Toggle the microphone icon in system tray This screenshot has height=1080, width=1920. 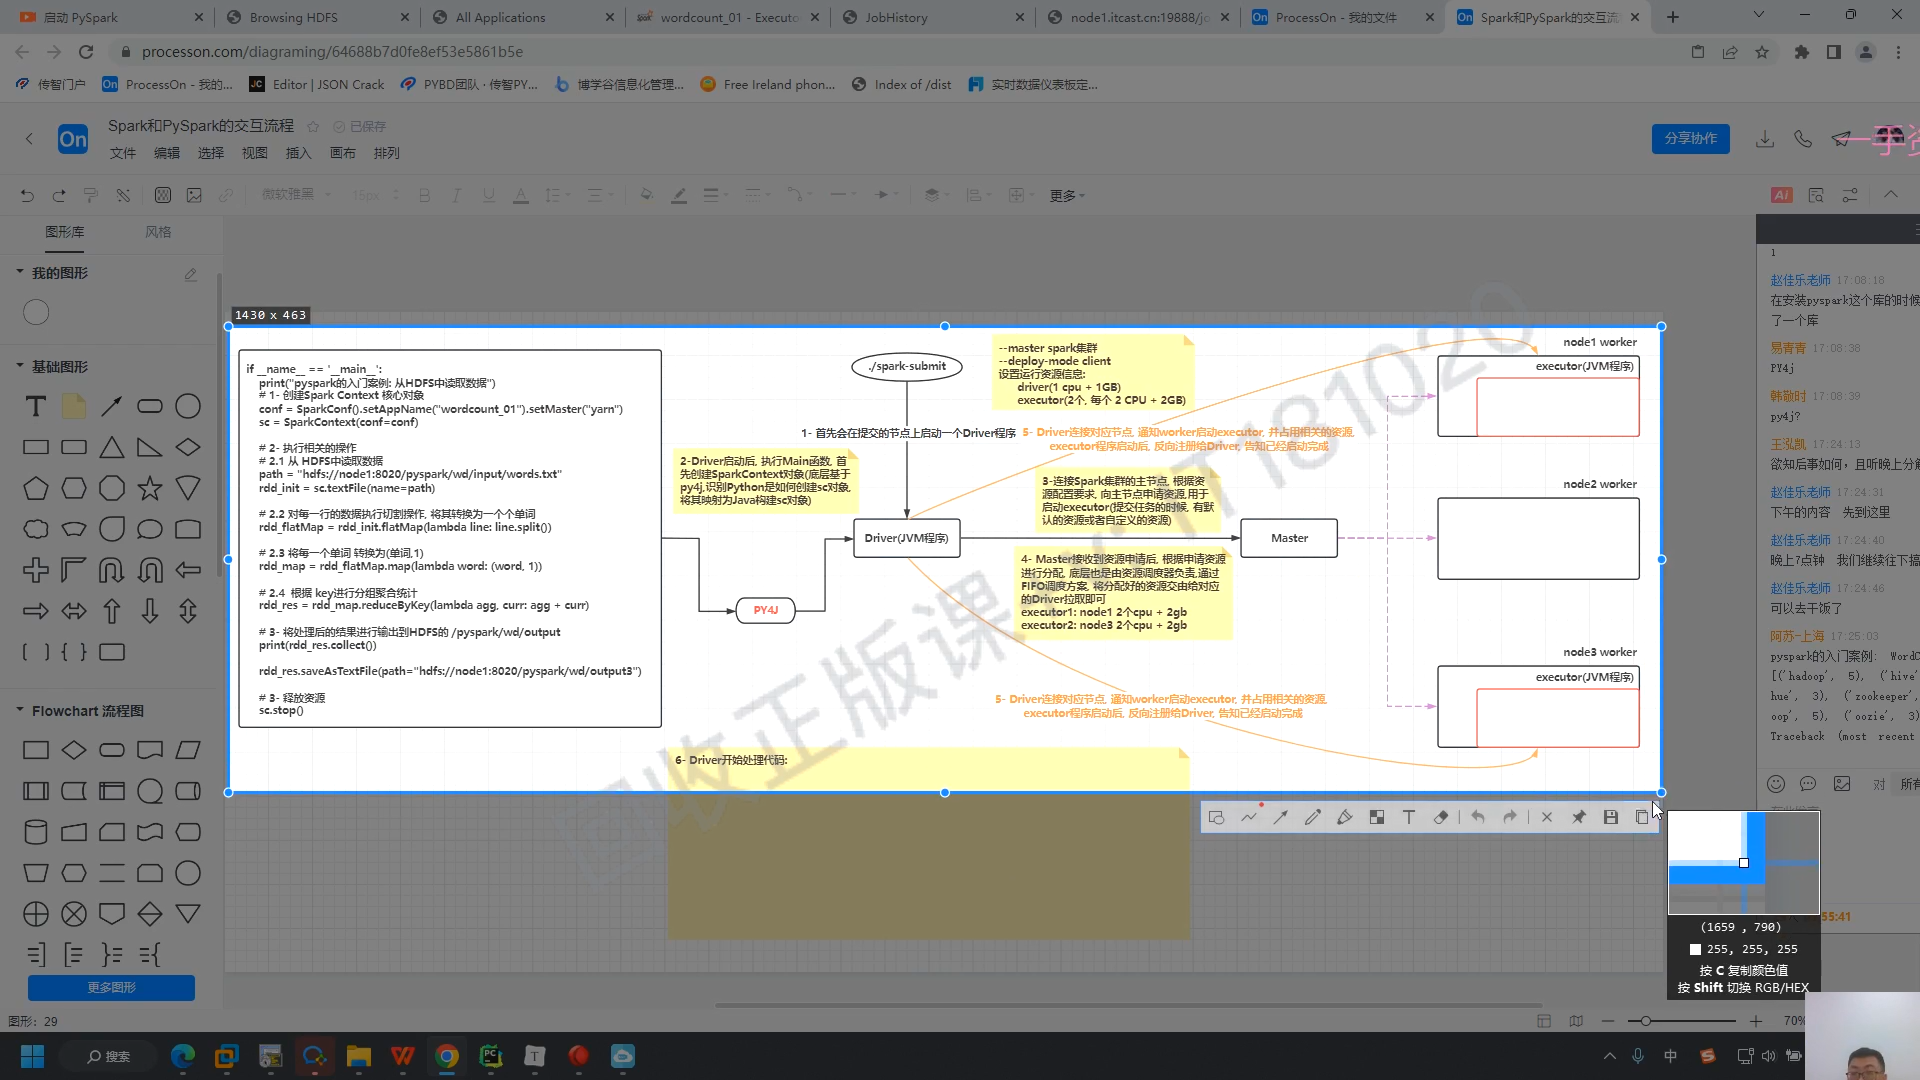[1638, 1056]
